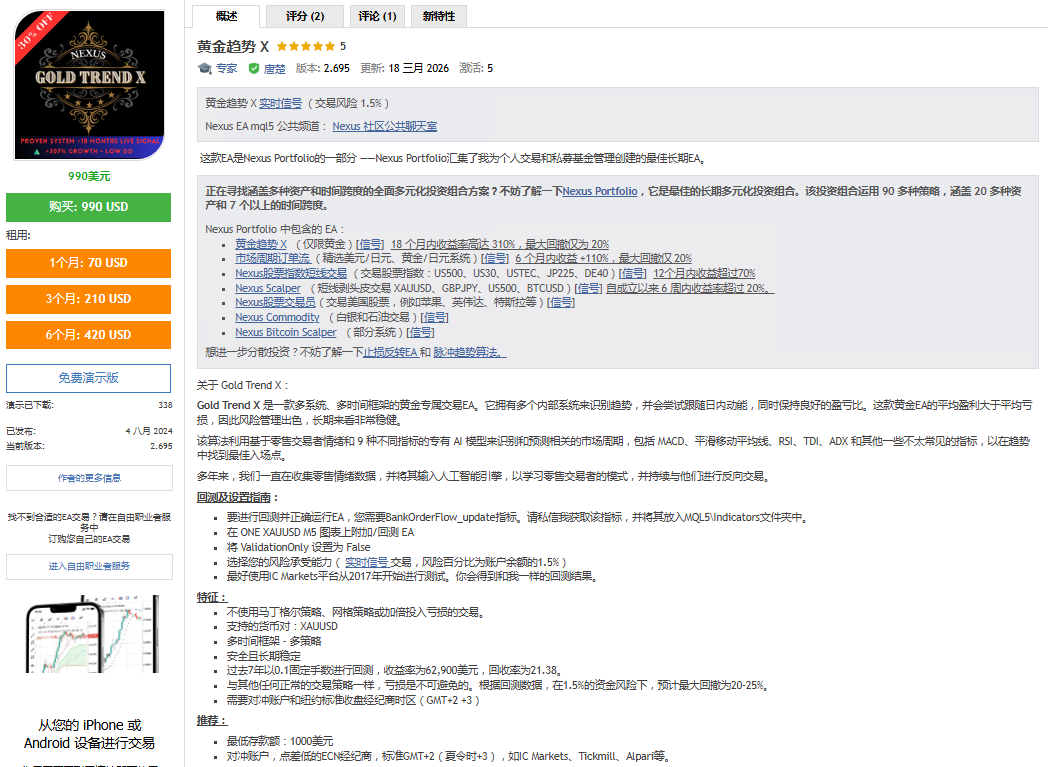The width and height of the screenshot is (1048, 767).
Task: Open [信号] link beside Nexus股票交易员
Action: point(561,302)
